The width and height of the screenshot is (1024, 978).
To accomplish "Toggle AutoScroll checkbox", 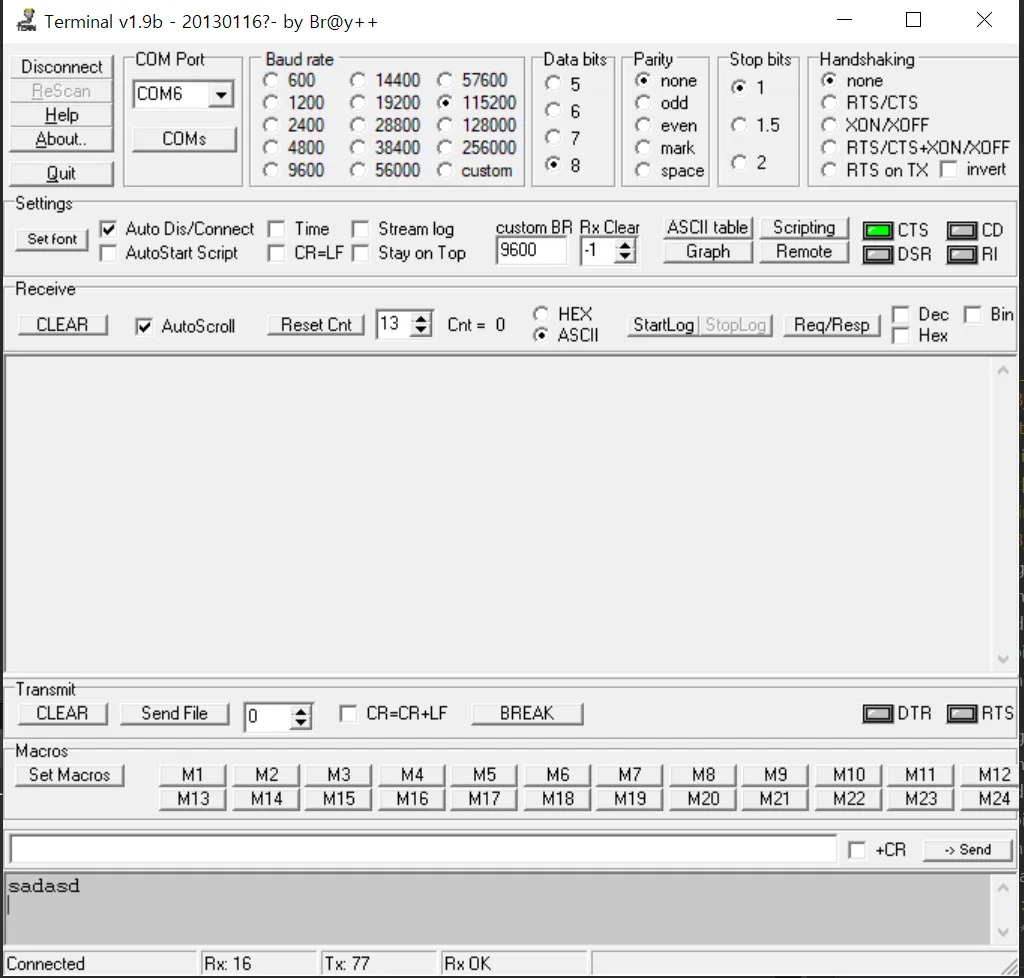I will click(144, 326).
